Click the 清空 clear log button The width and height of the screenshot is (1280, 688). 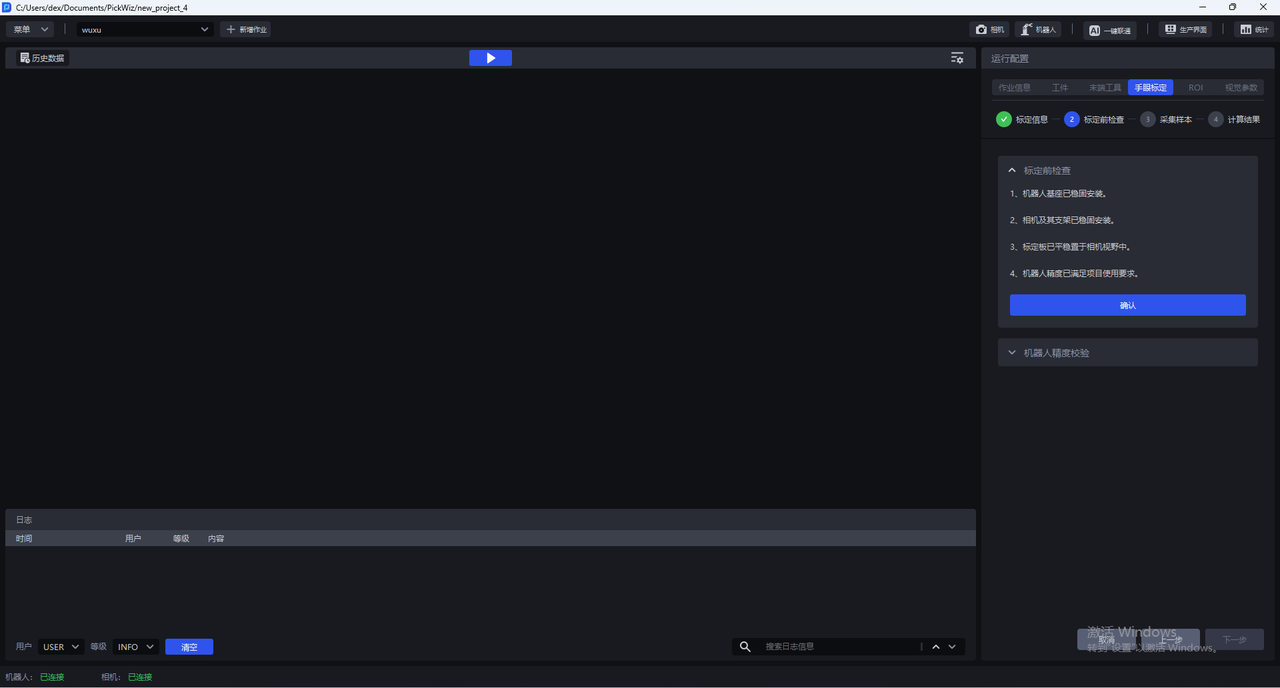click(189, 647)
